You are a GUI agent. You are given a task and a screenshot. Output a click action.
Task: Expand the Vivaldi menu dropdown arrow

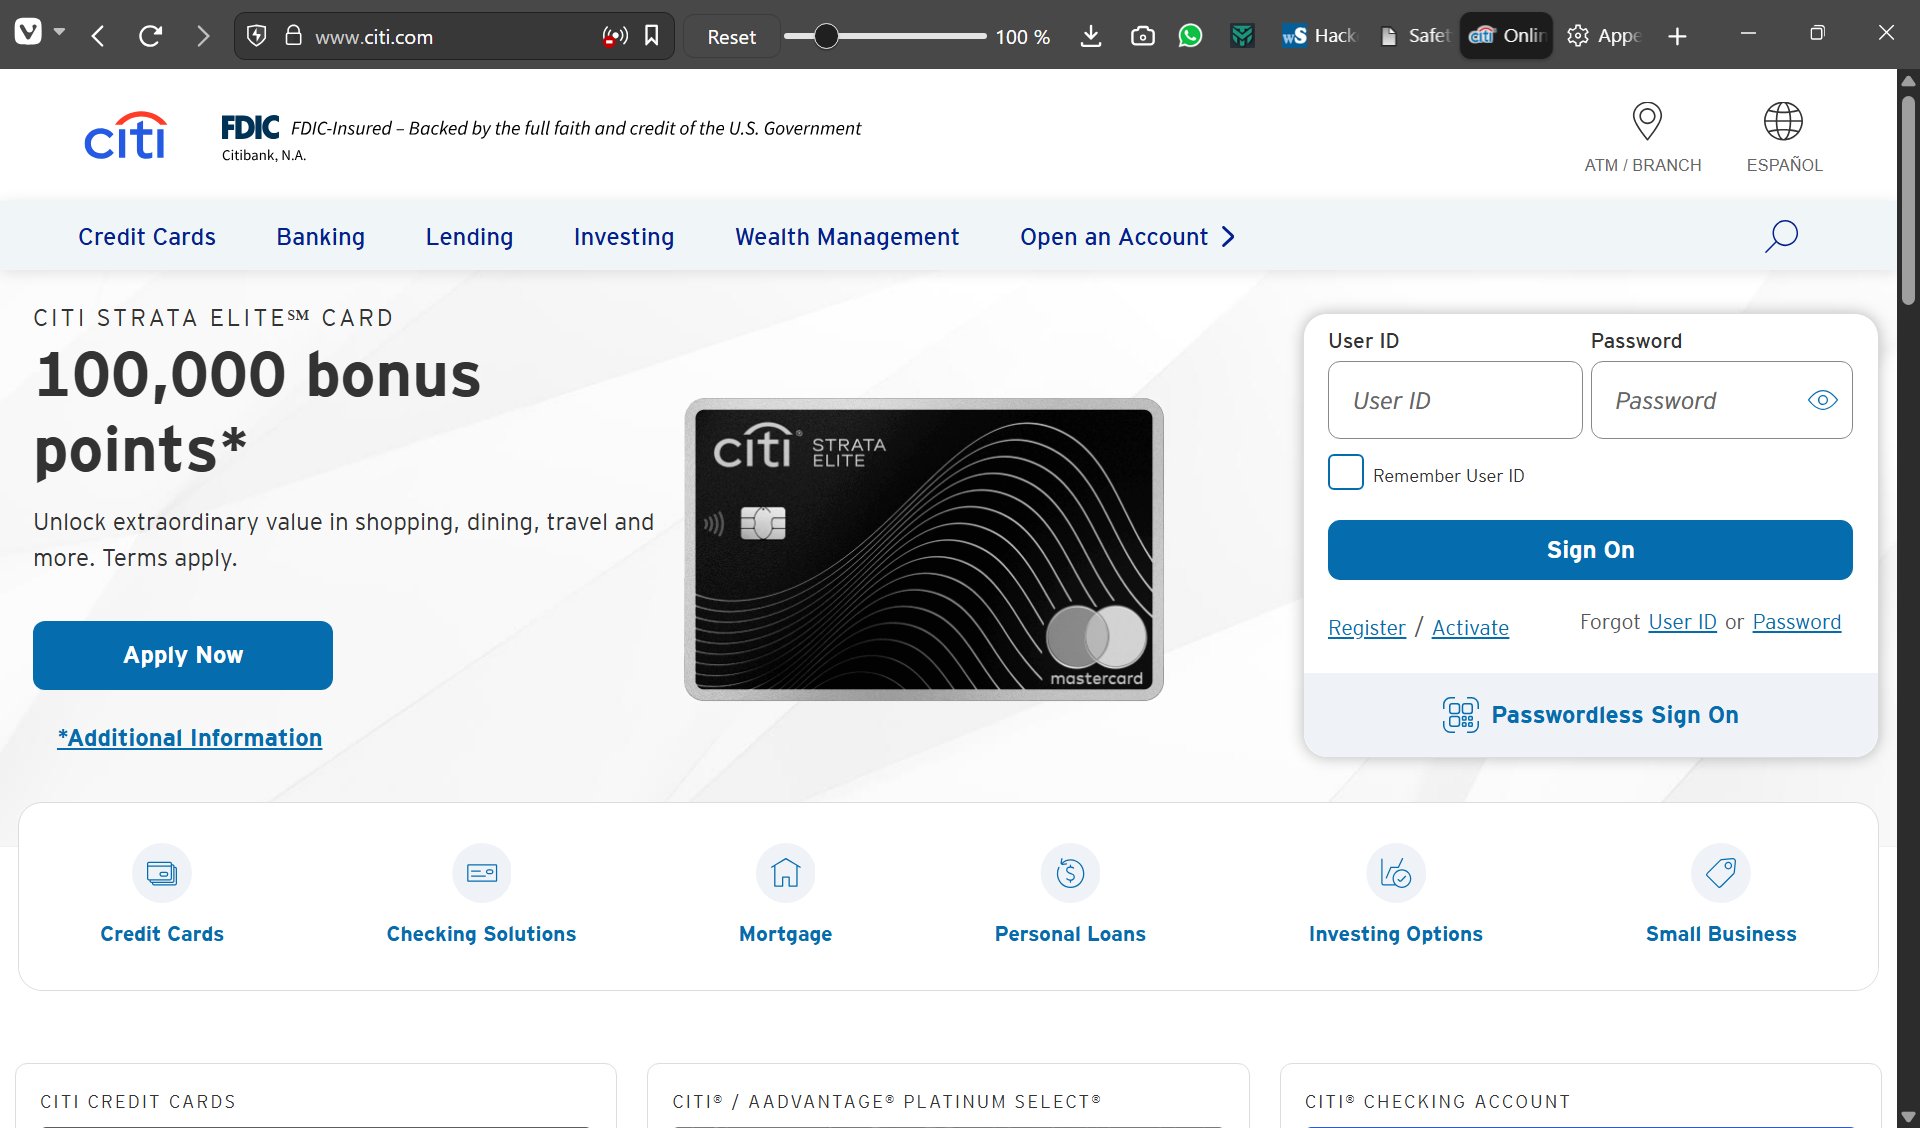tap(60, 33)
